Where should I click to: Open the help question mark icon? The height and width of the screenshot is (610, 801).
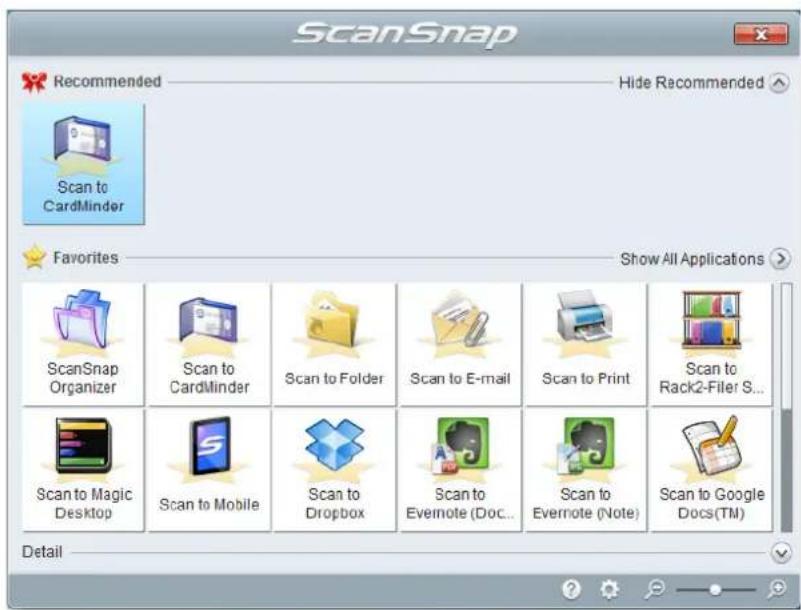coord(571,589)
